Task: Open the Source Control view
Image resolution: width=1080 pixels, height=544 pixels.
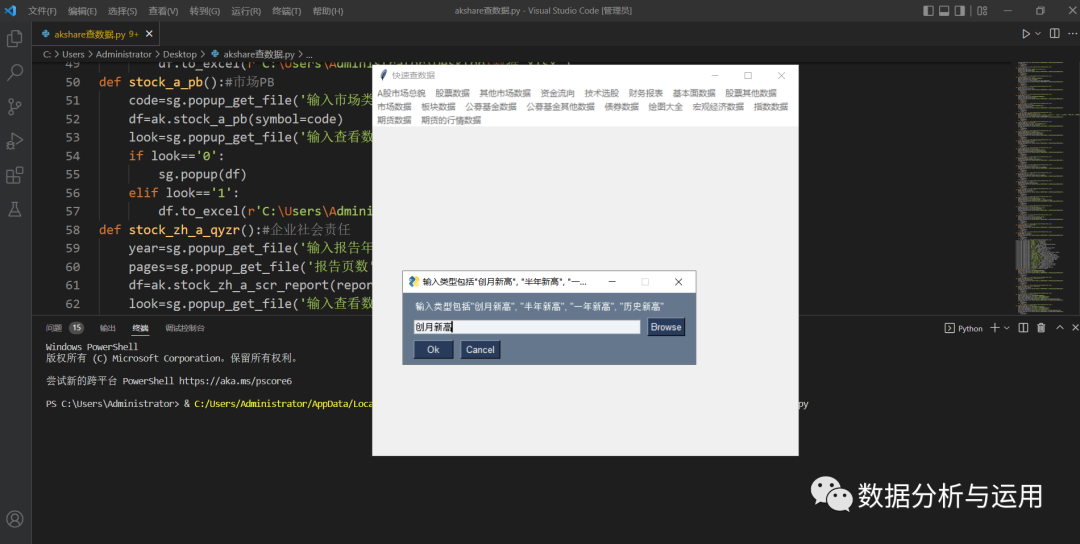Action: (14, 107)
